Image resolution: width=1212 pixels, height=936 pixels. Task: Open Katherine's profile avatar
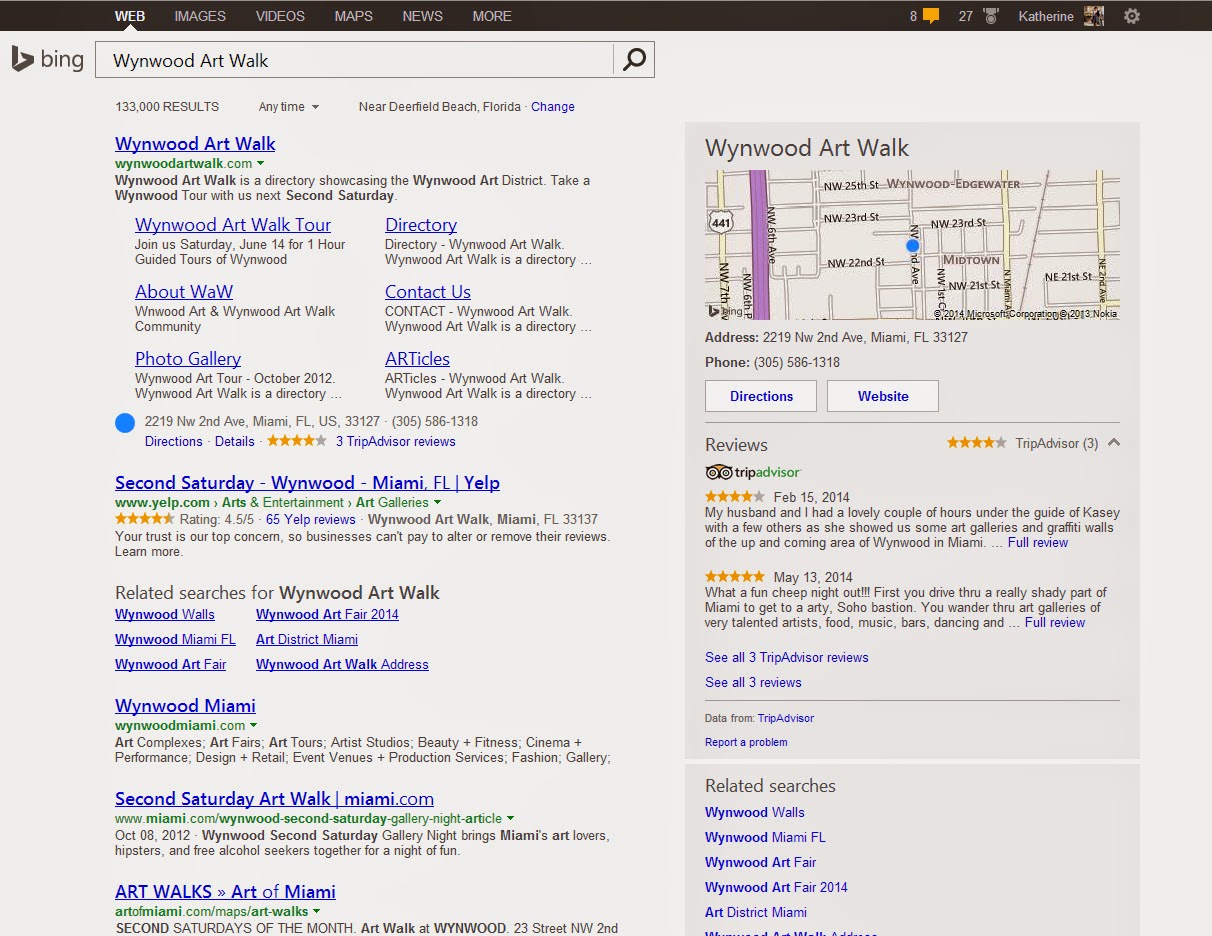(x=1094, y=16)
